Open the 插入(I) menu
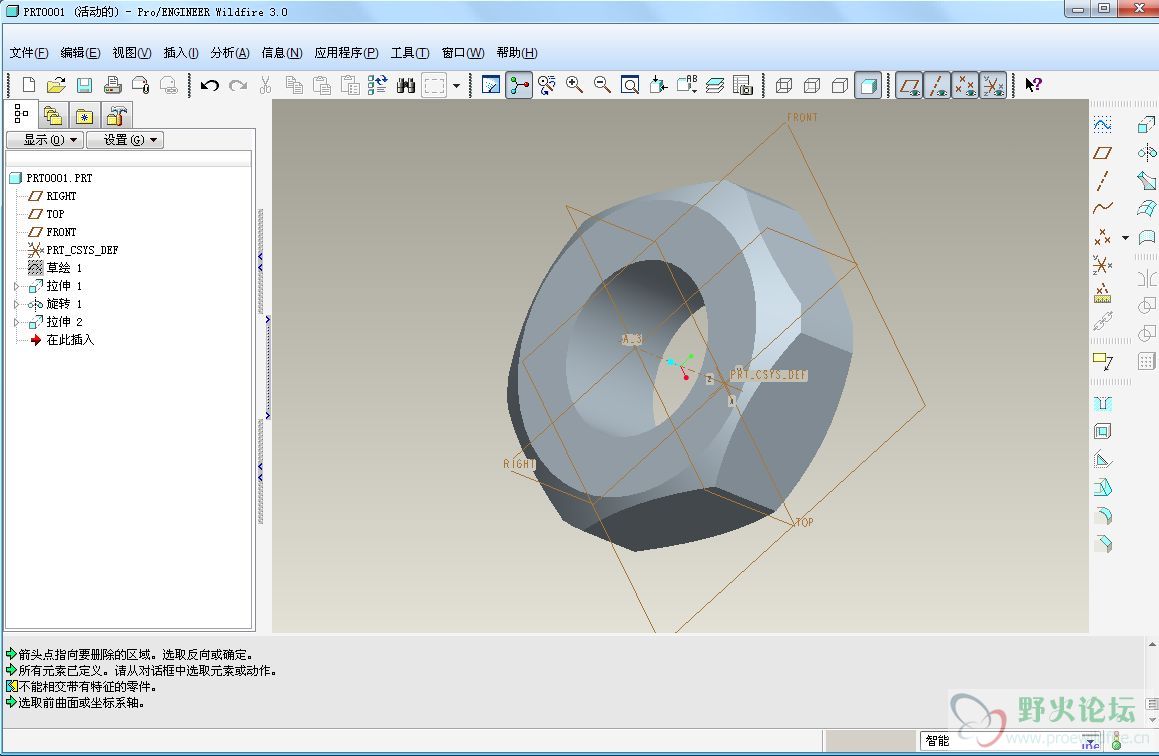Image resolution: width=1159 pixels, height=756 pixels. tap(180, 52)
